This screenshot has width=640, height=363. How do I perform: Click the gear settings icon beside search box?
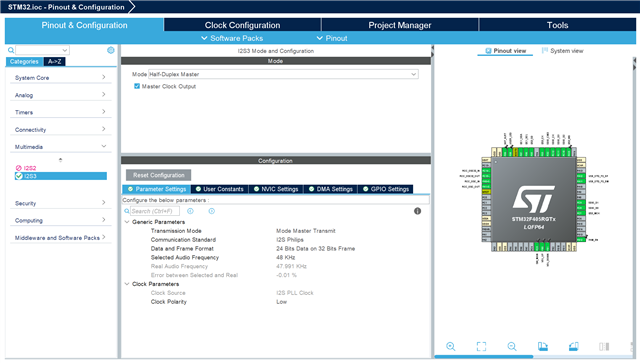point(111,50)
